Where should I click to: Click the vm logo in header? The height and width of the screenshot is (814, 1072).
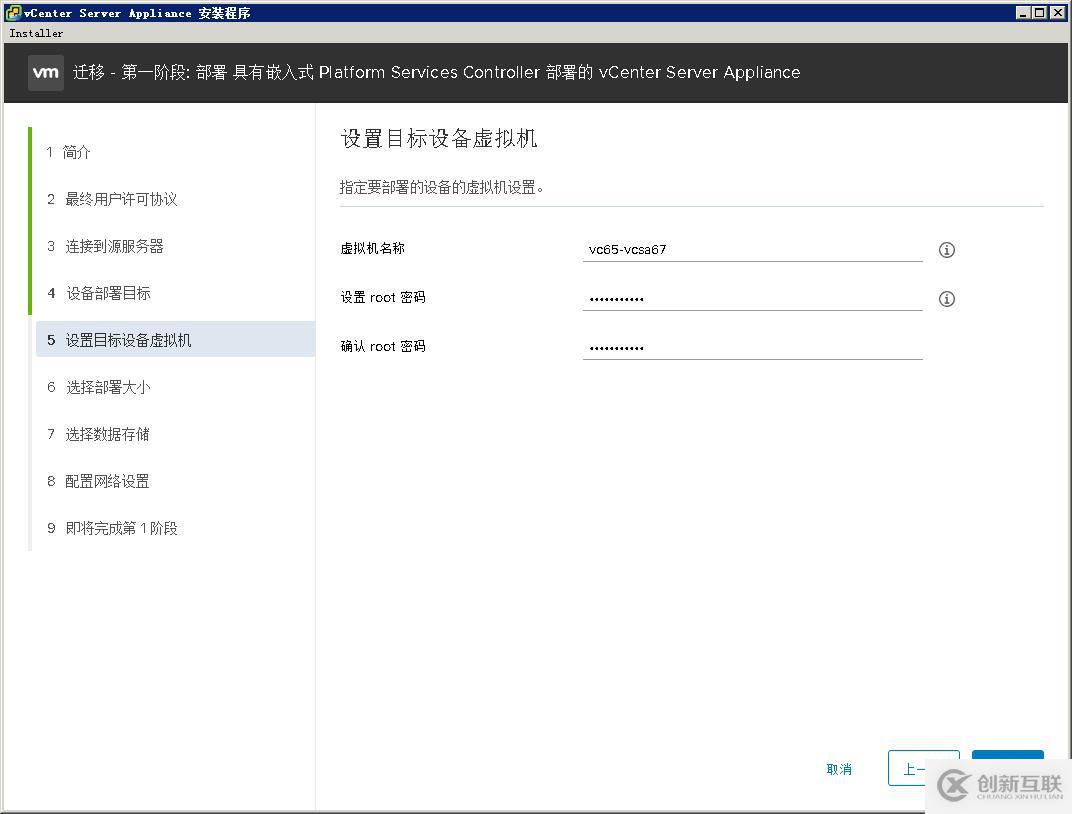pyautogui.click(x=46, y=72)
